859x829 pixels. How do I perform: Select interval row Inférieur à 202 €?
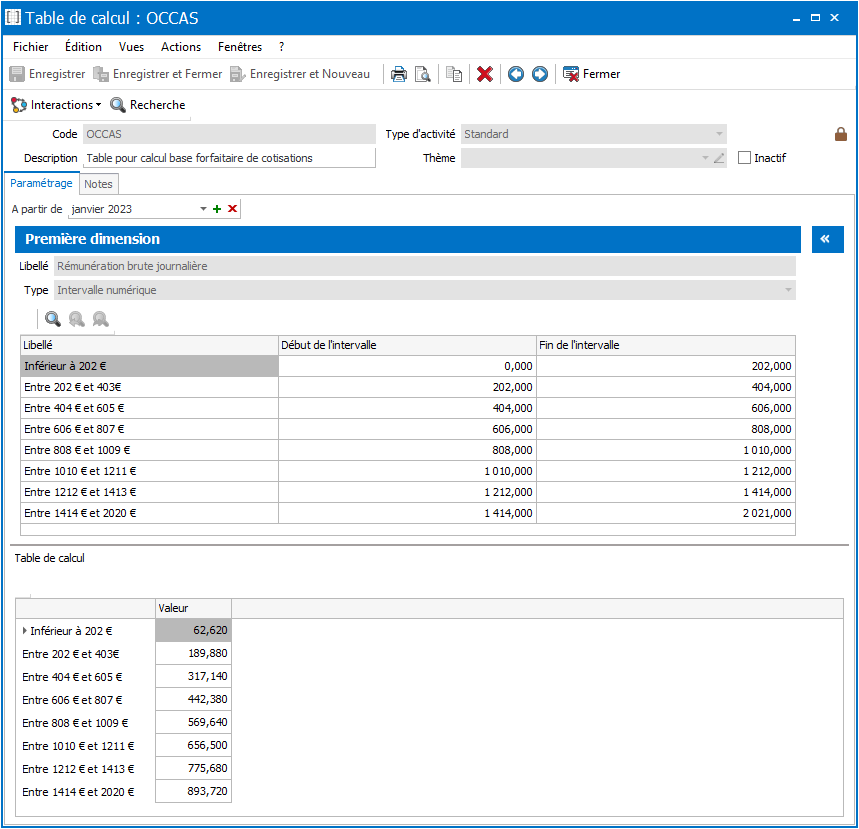(408, 366)
